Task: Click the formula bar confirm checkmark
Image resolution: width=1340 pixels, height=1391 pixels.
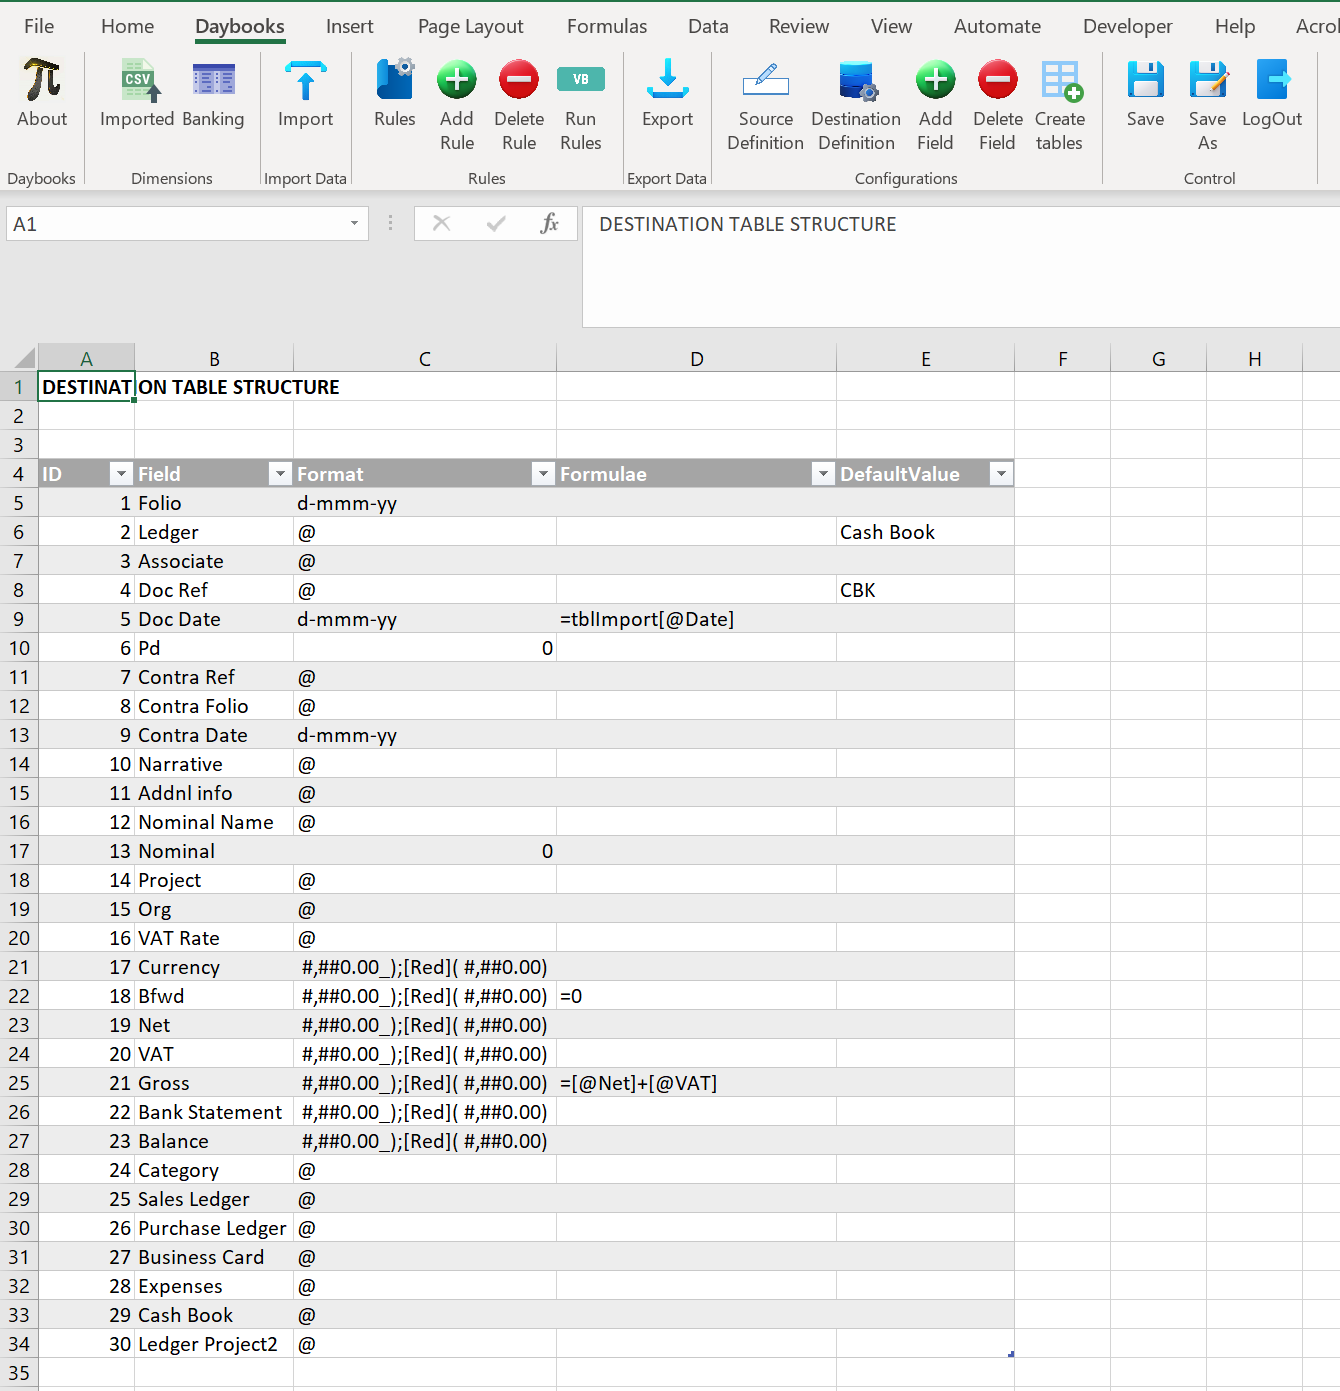Action: tap(496, 223)
